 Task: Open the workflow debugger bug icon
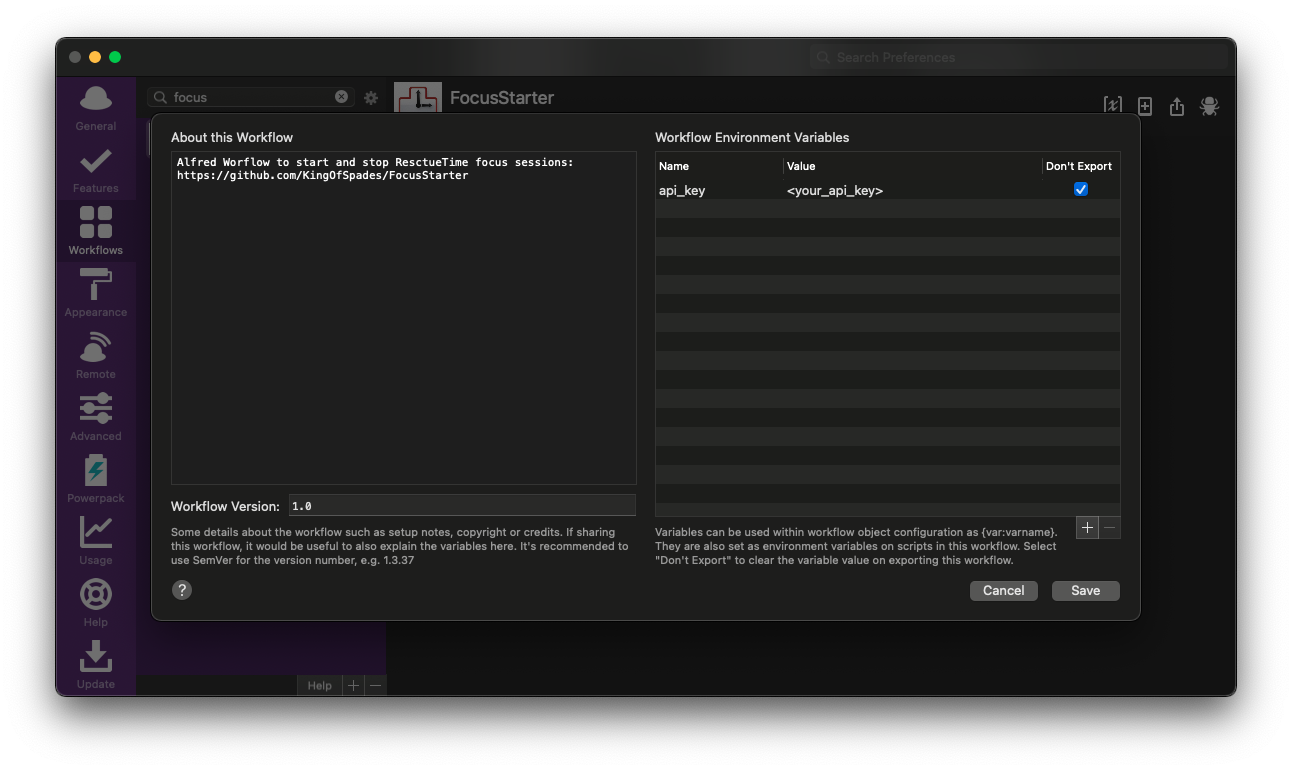coord(1209,106)
